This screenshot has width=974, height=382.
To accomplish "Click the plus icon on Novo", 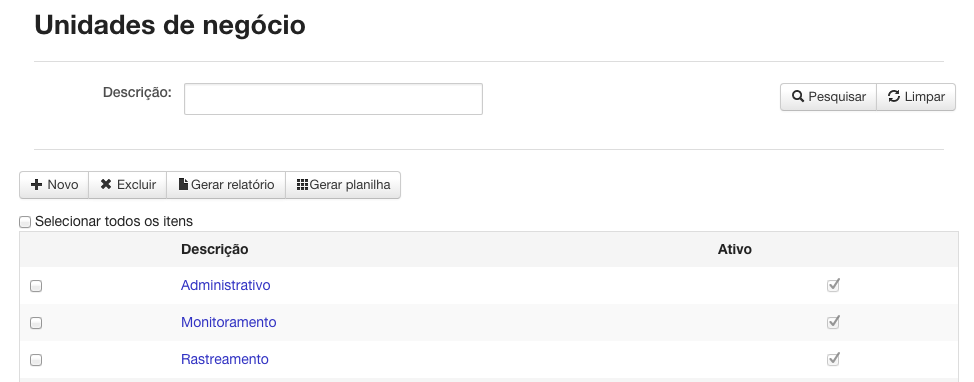I will 37,184.
